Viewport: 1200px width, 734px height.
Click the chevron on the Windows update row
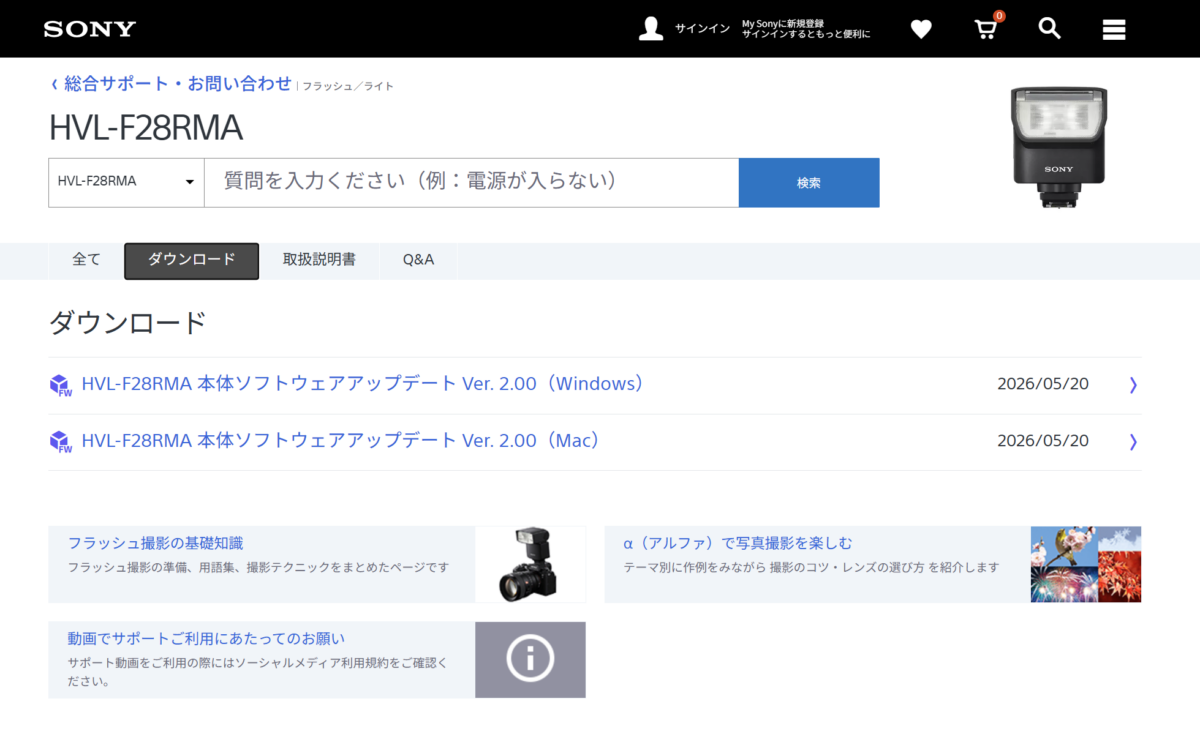tap(1133, 385)
